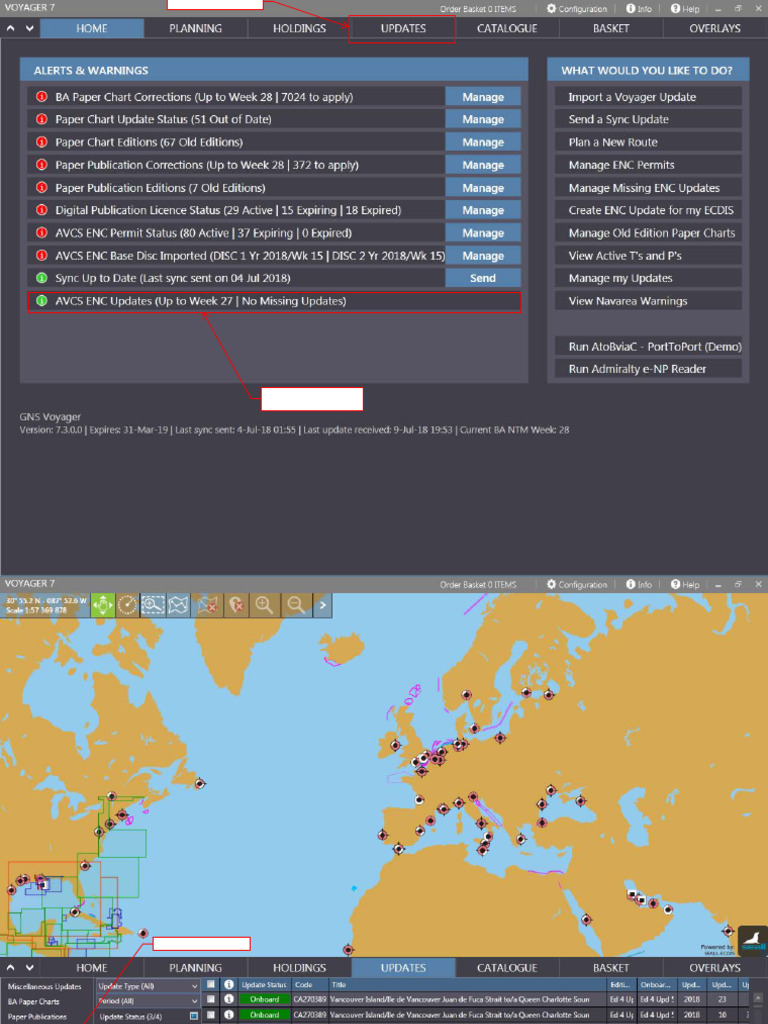
Task: Click Import a Voyager Update
Action: (x=648, y=97)
